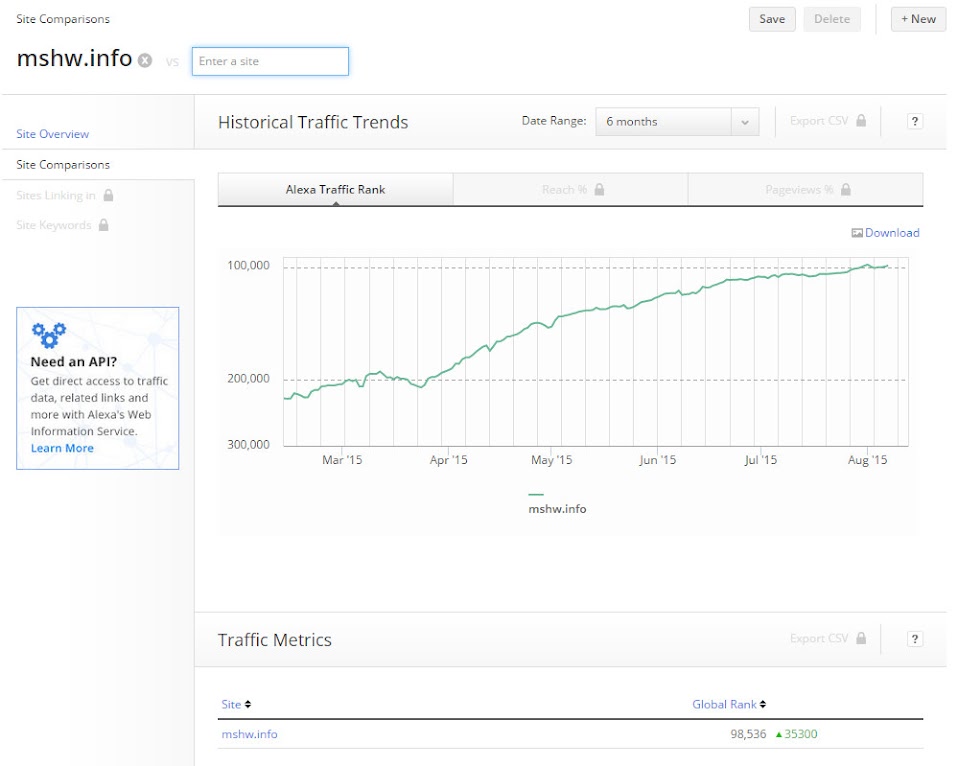958x766 pixels.
Task: Open the Site Overview link
Action: tap(53, 134)
